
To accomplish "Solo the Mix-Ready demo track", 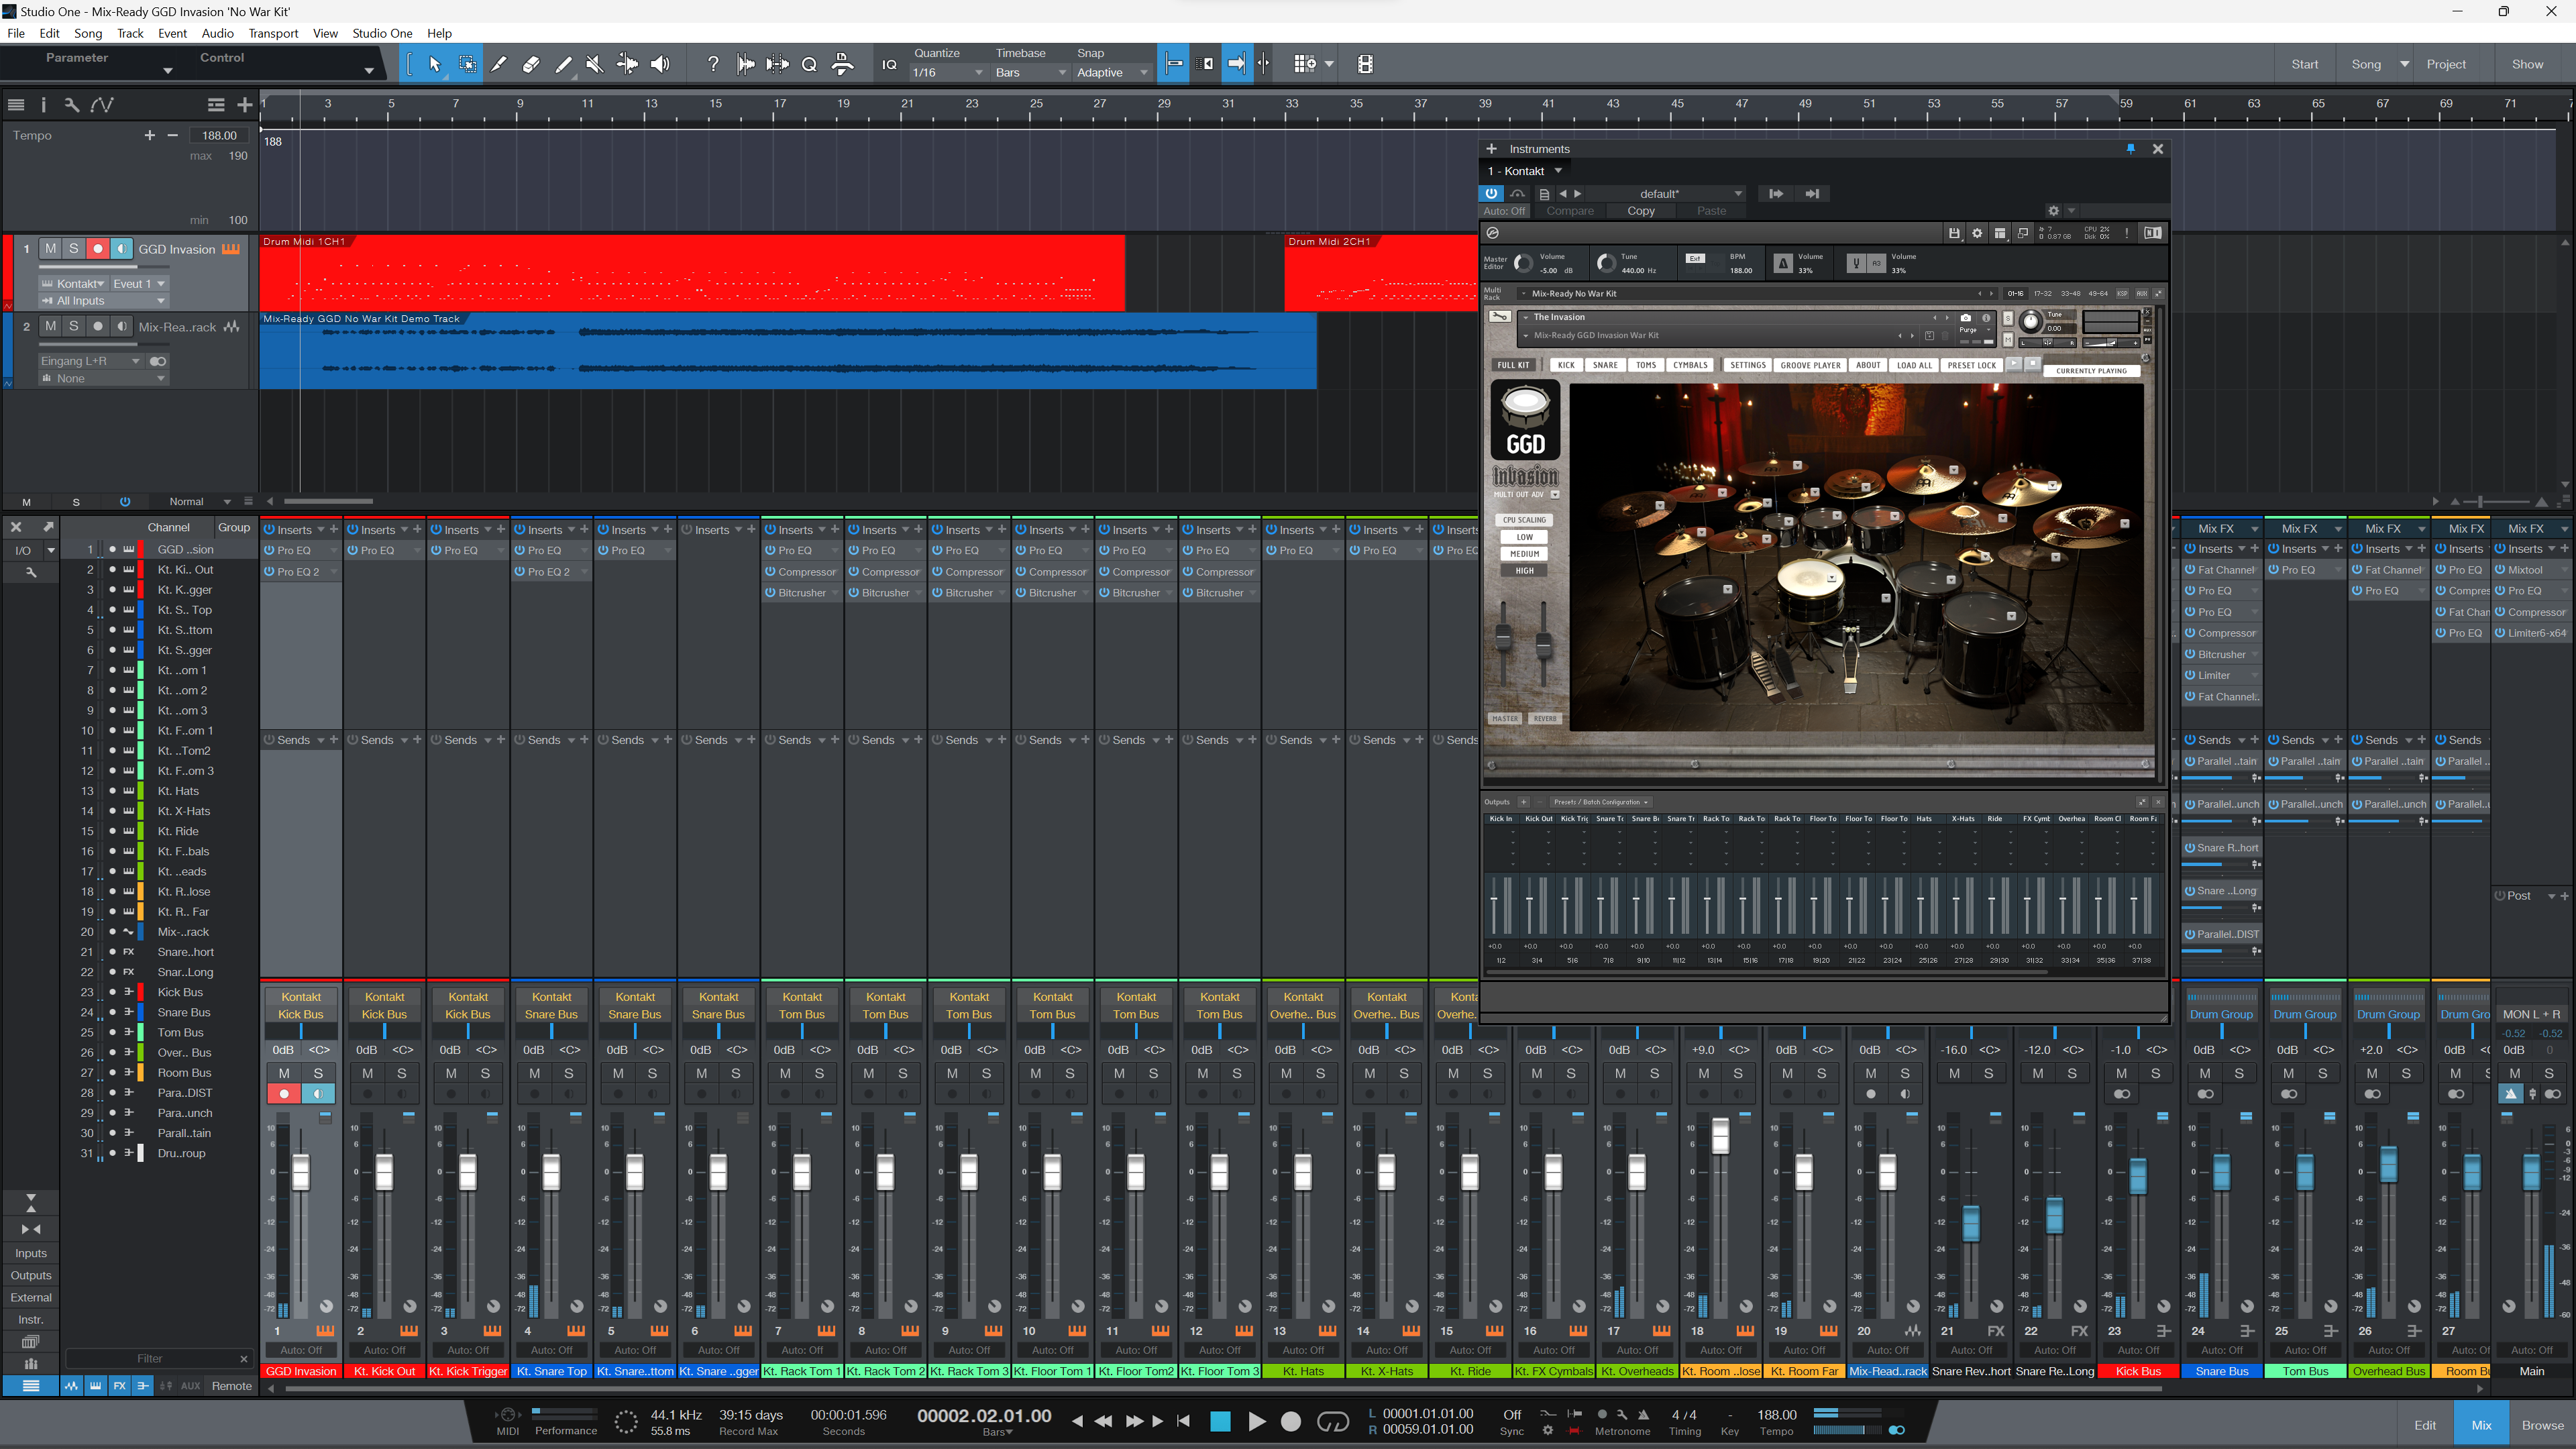I will tap(73, 326).
